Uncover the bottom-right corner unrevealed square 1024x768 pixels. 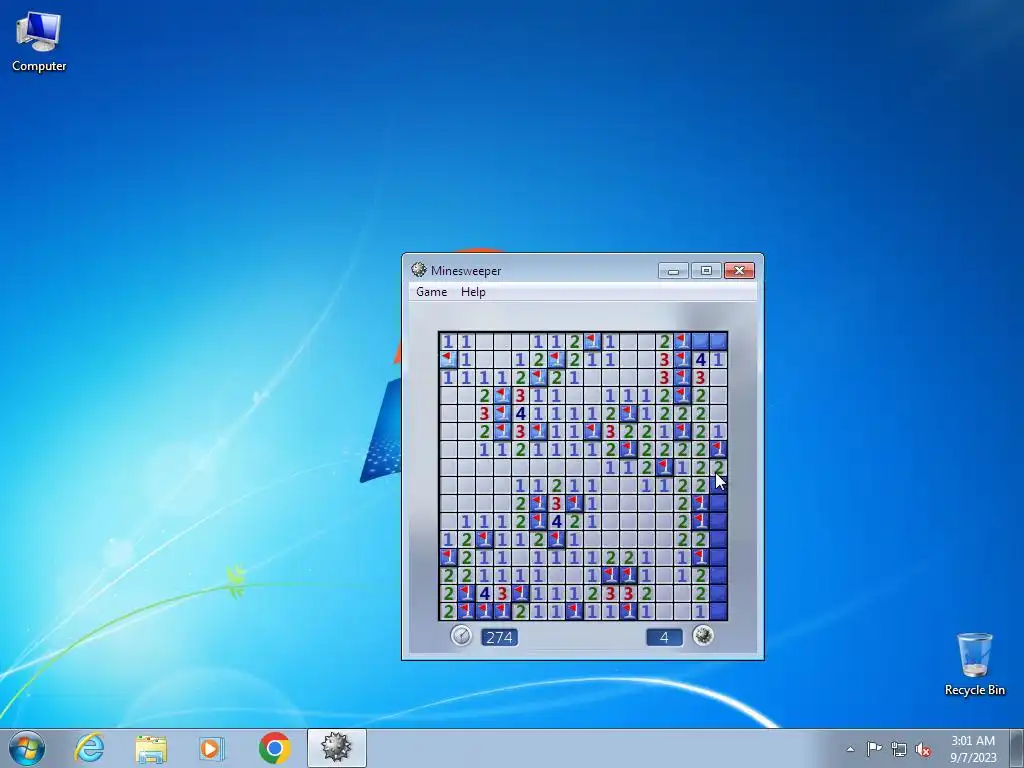click(718, 612)
